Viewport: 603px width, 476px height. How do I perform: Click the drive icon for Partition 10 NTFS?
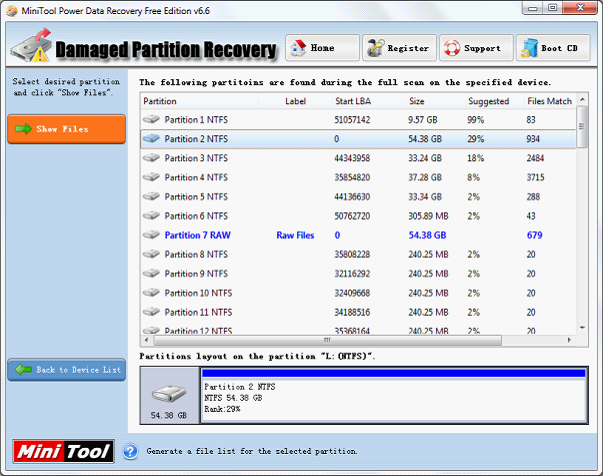click(151, 293)
